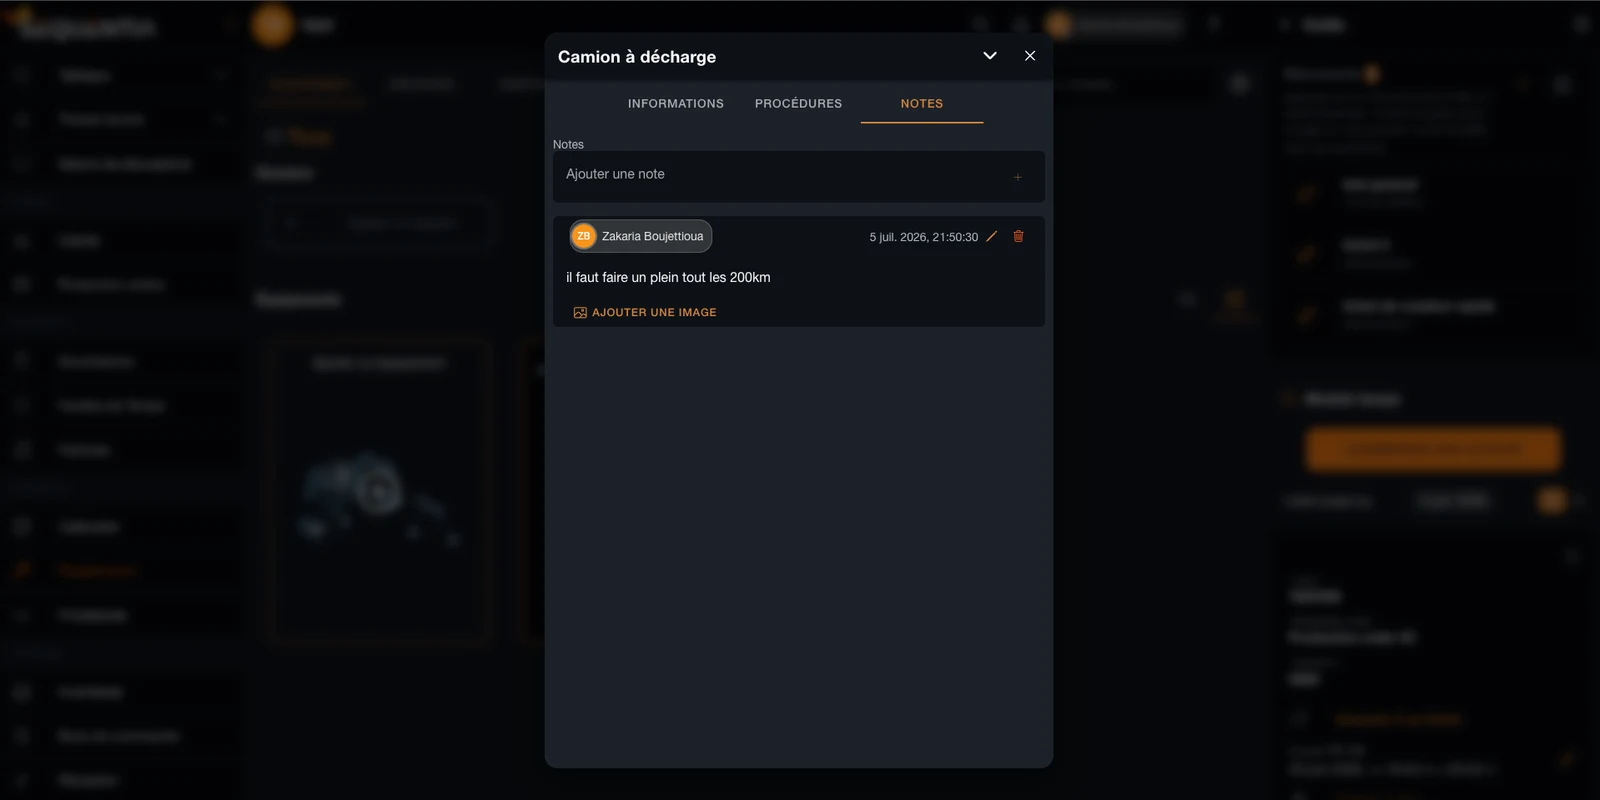
Task: Select the Notes tab
Action: 922,103
